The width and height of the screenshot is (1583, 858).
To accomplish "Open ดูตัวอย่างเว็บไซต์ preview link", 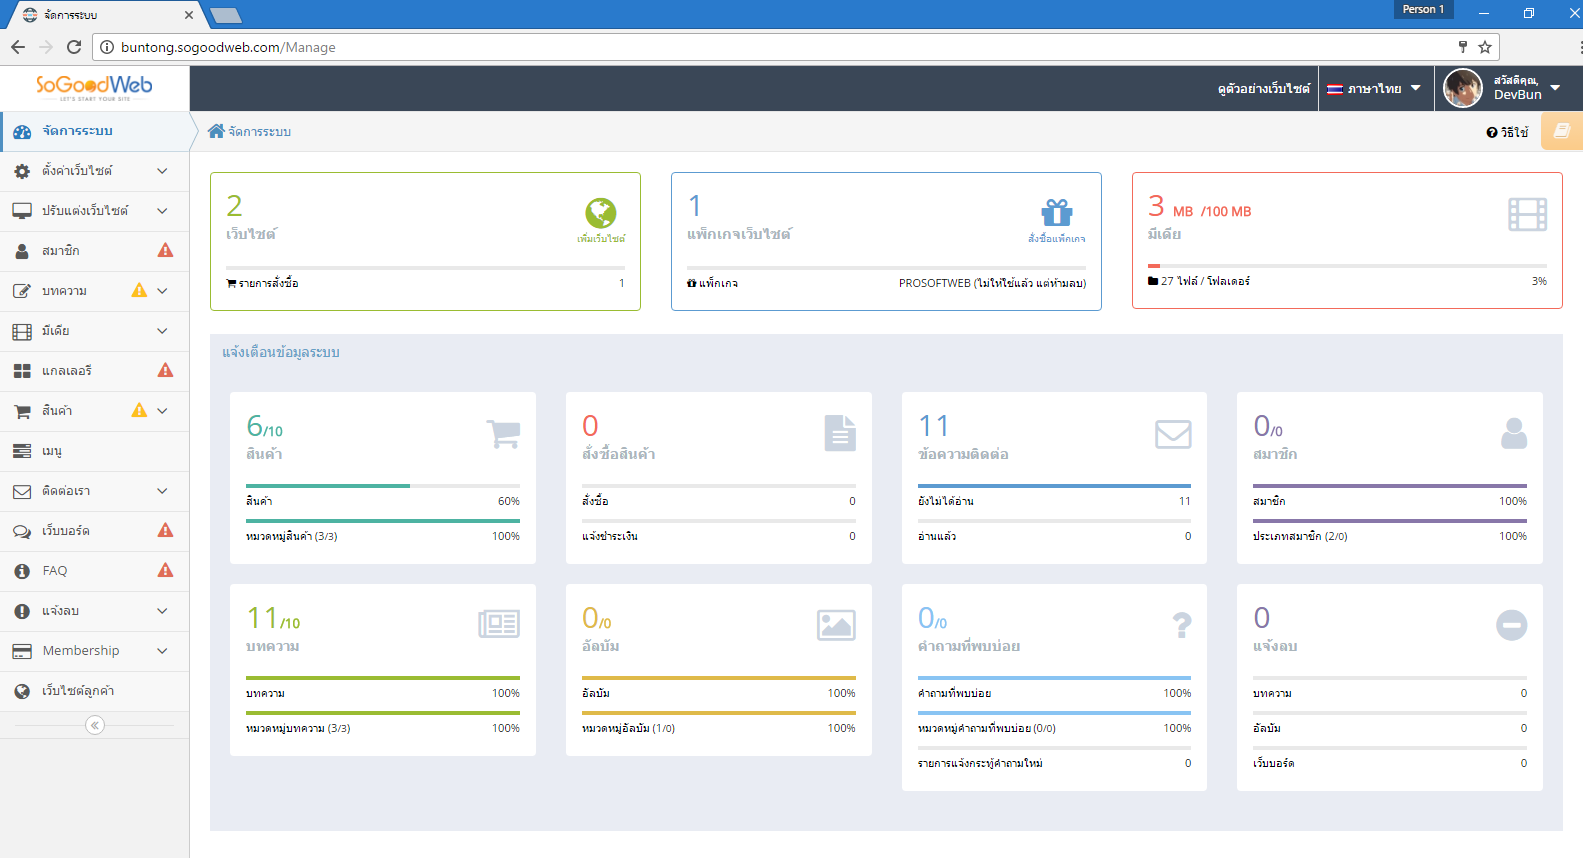I will coord(1263,89).
